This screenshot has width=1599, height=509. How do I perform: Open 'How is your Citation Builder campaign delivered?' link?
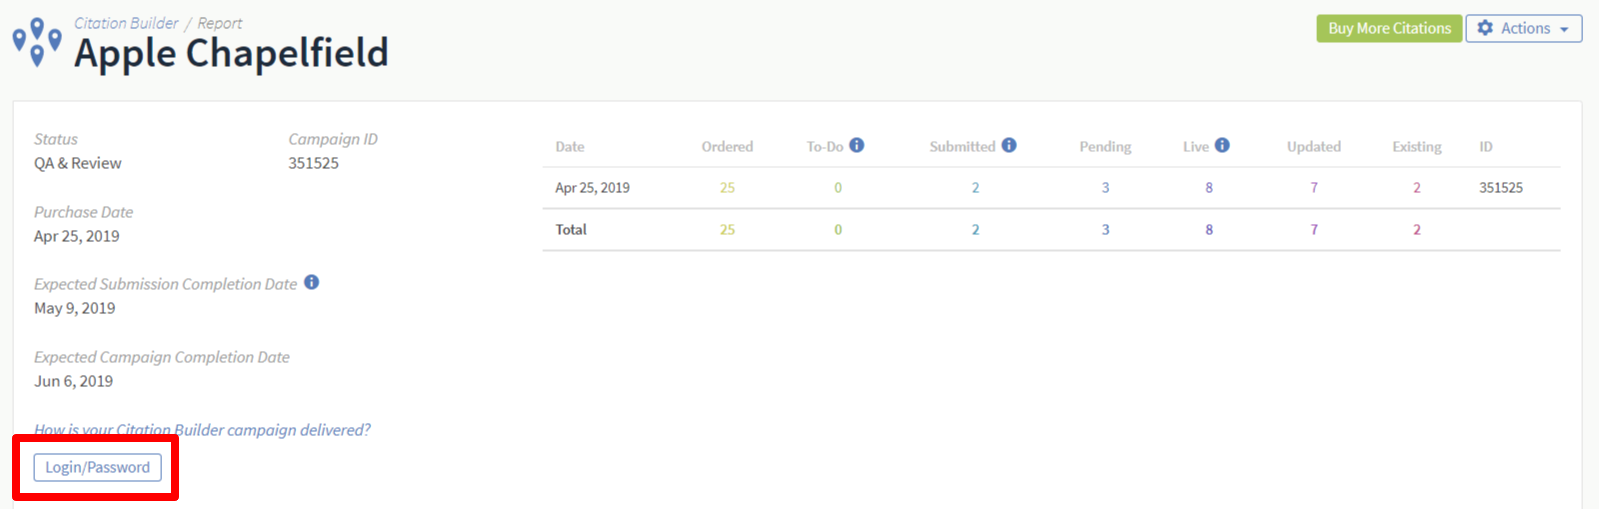[202, 430]
